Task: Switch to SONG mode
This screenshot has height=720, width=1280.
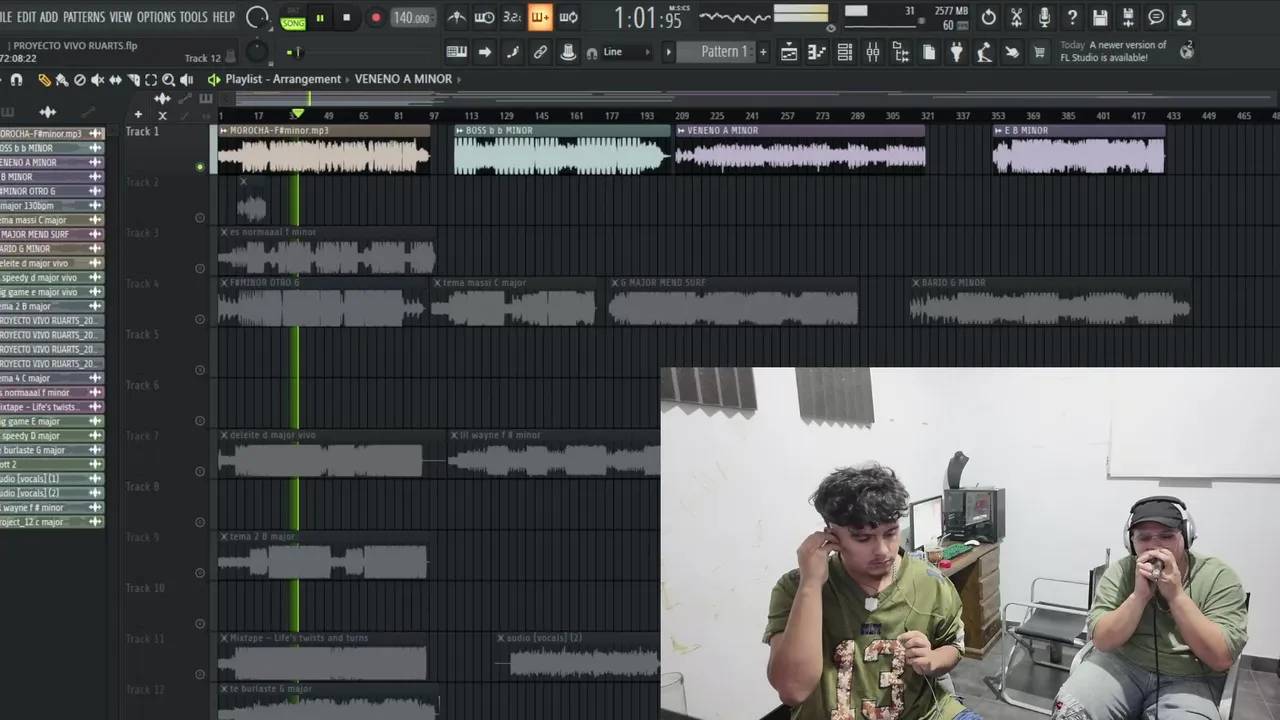Action: 293,23
